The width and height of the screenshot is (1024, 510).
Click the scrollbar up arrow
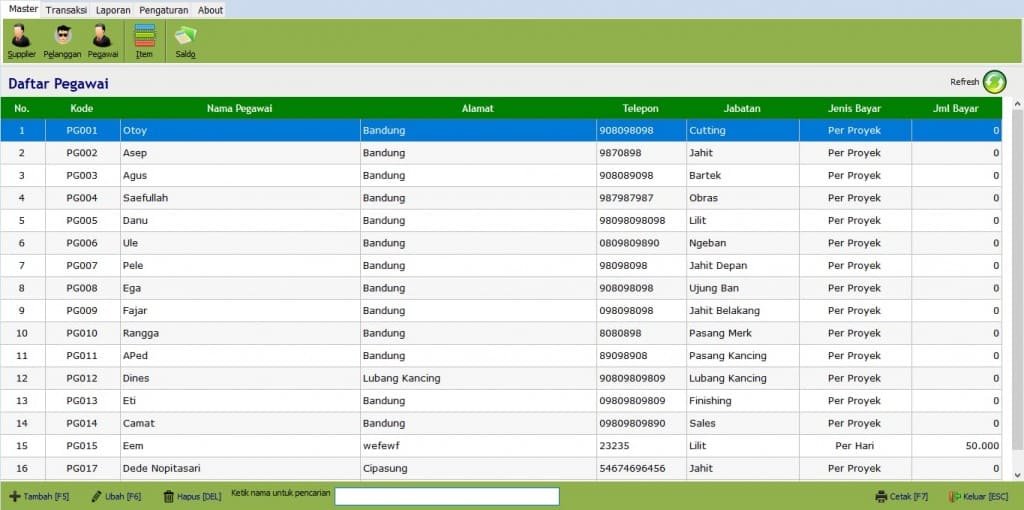click(1018, 103)
